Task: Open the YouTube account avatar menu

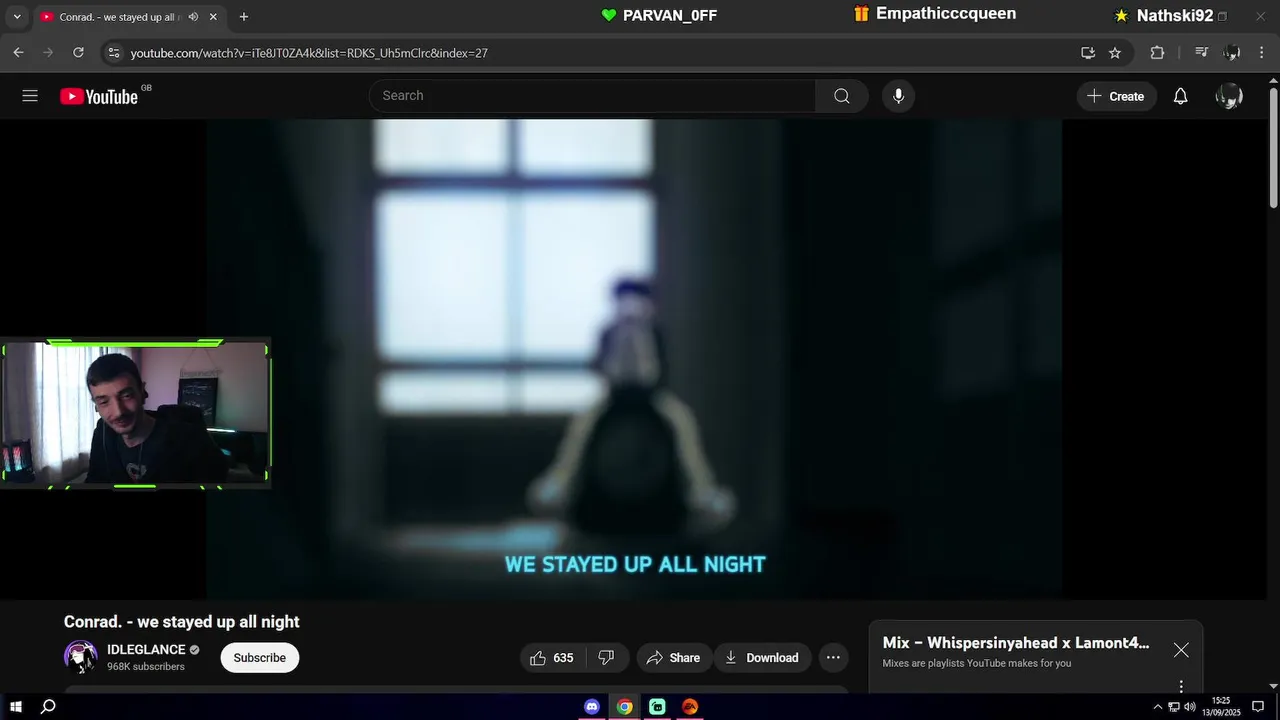Action: [x=1228, y=96]
